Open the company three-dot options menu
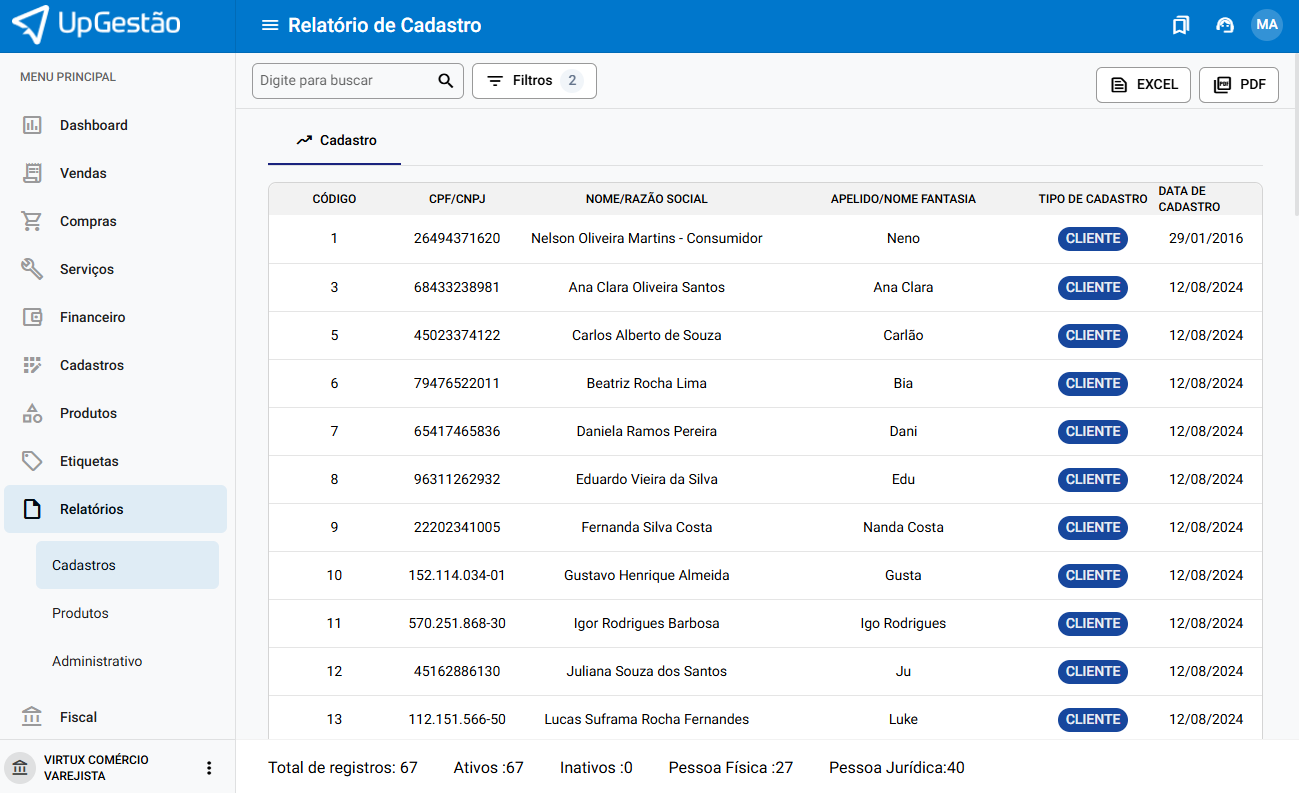 pyautogui.click(x=209, y=768)
